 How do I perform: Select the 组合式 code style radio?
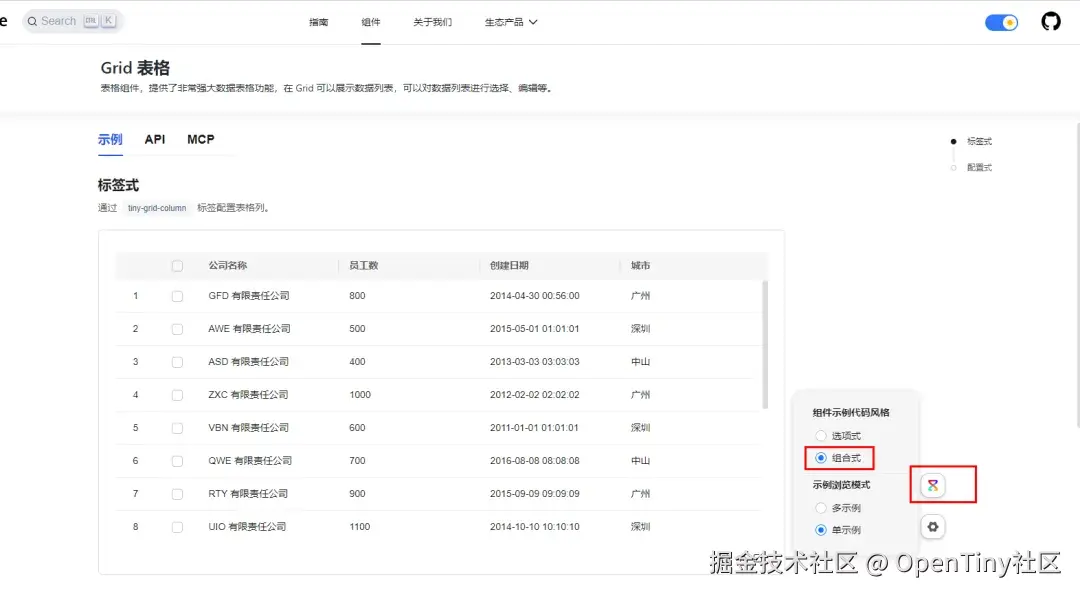[x=820, y=458]
